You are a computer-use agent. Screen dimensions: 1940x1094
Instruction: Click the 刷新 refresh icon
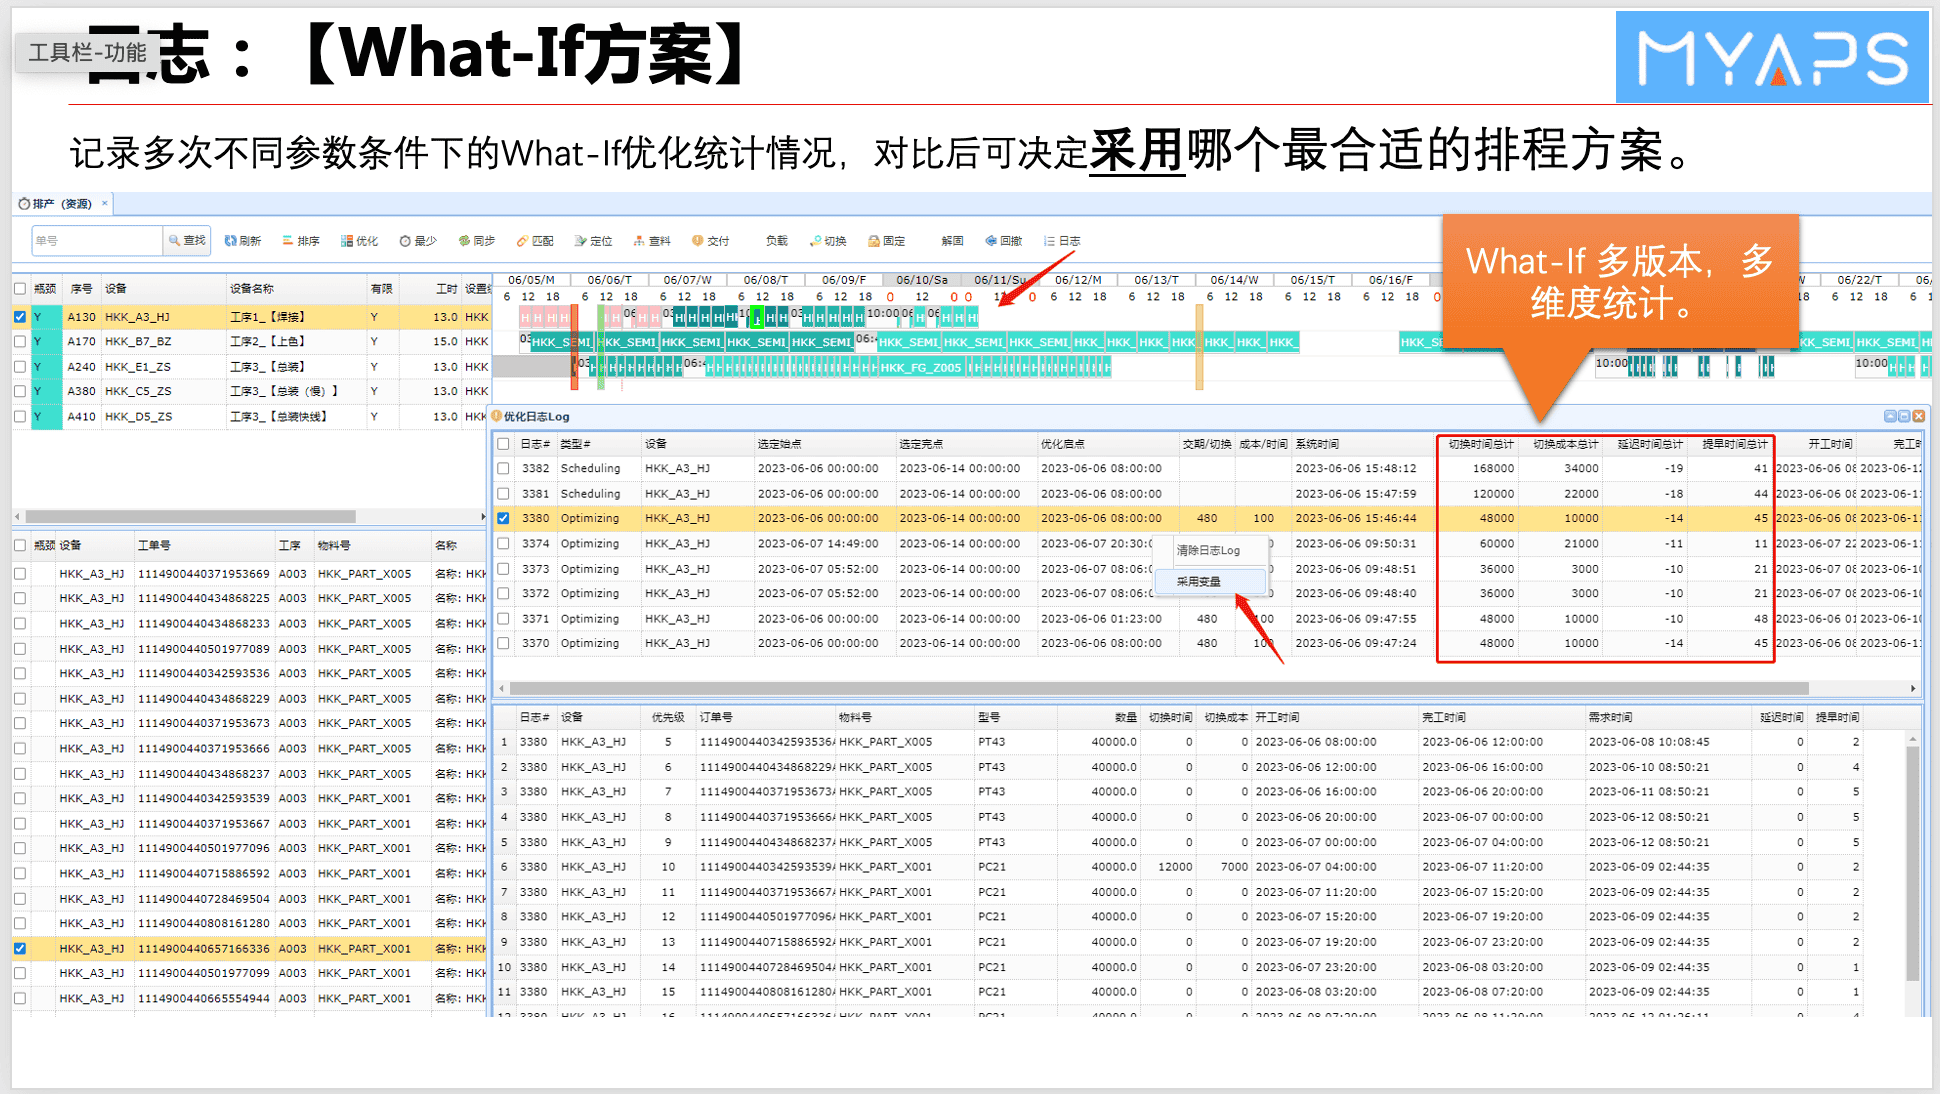coord(242,241)
